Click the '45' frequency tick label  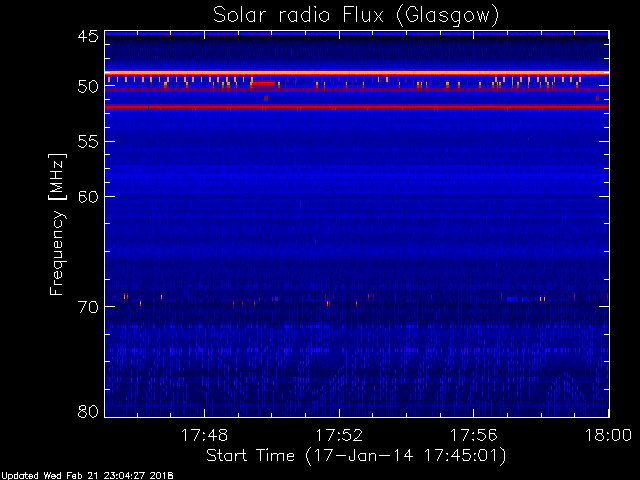[88, 36]
